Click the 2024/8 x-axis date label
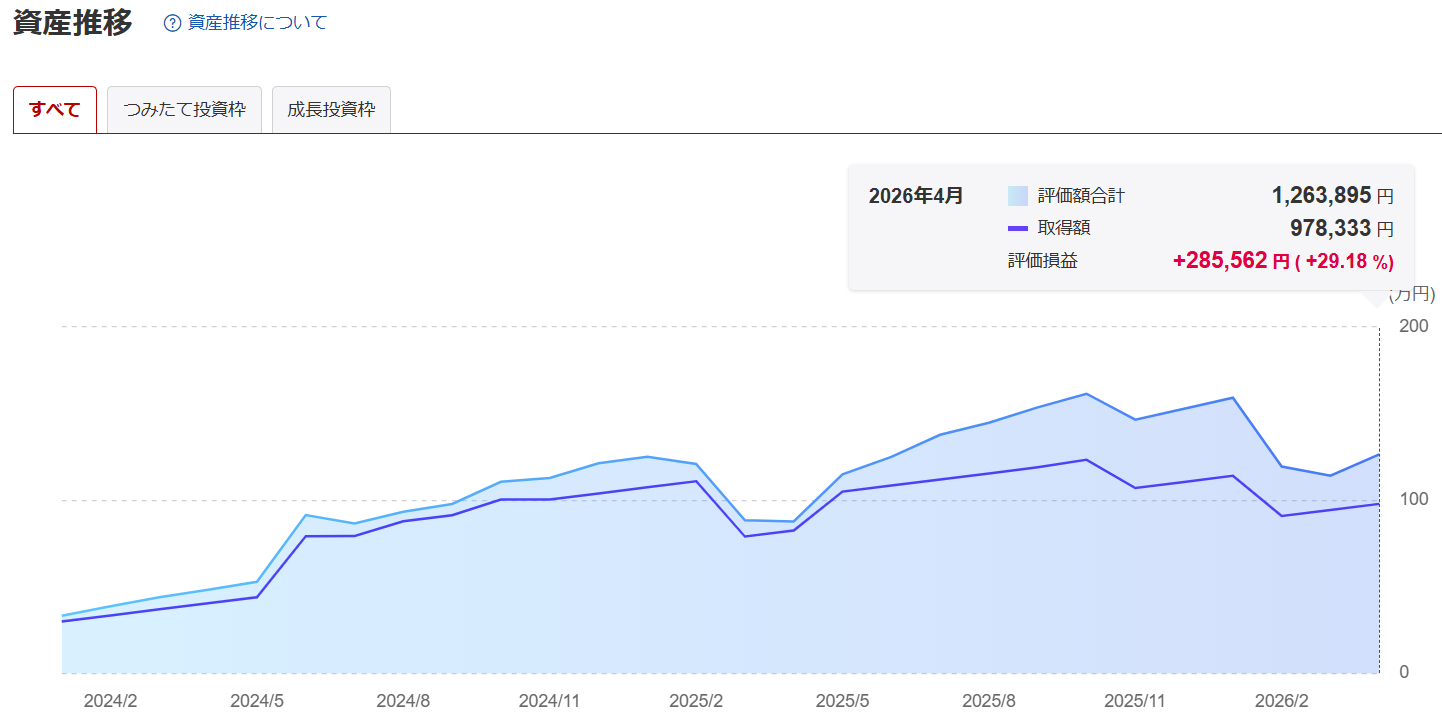The width and height of the screenshot is (1442, 715). (x=403, y=701)
